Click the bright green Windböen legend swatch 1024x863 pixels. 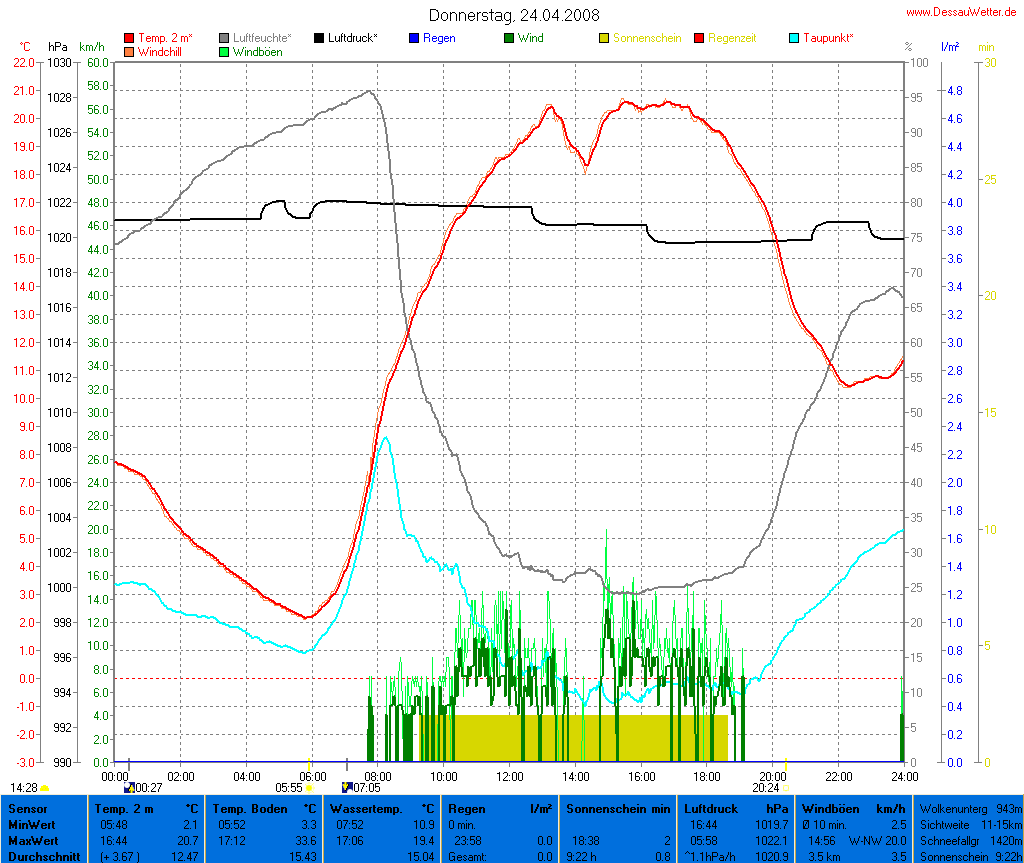pyautogui.click(x=224, y=51)
